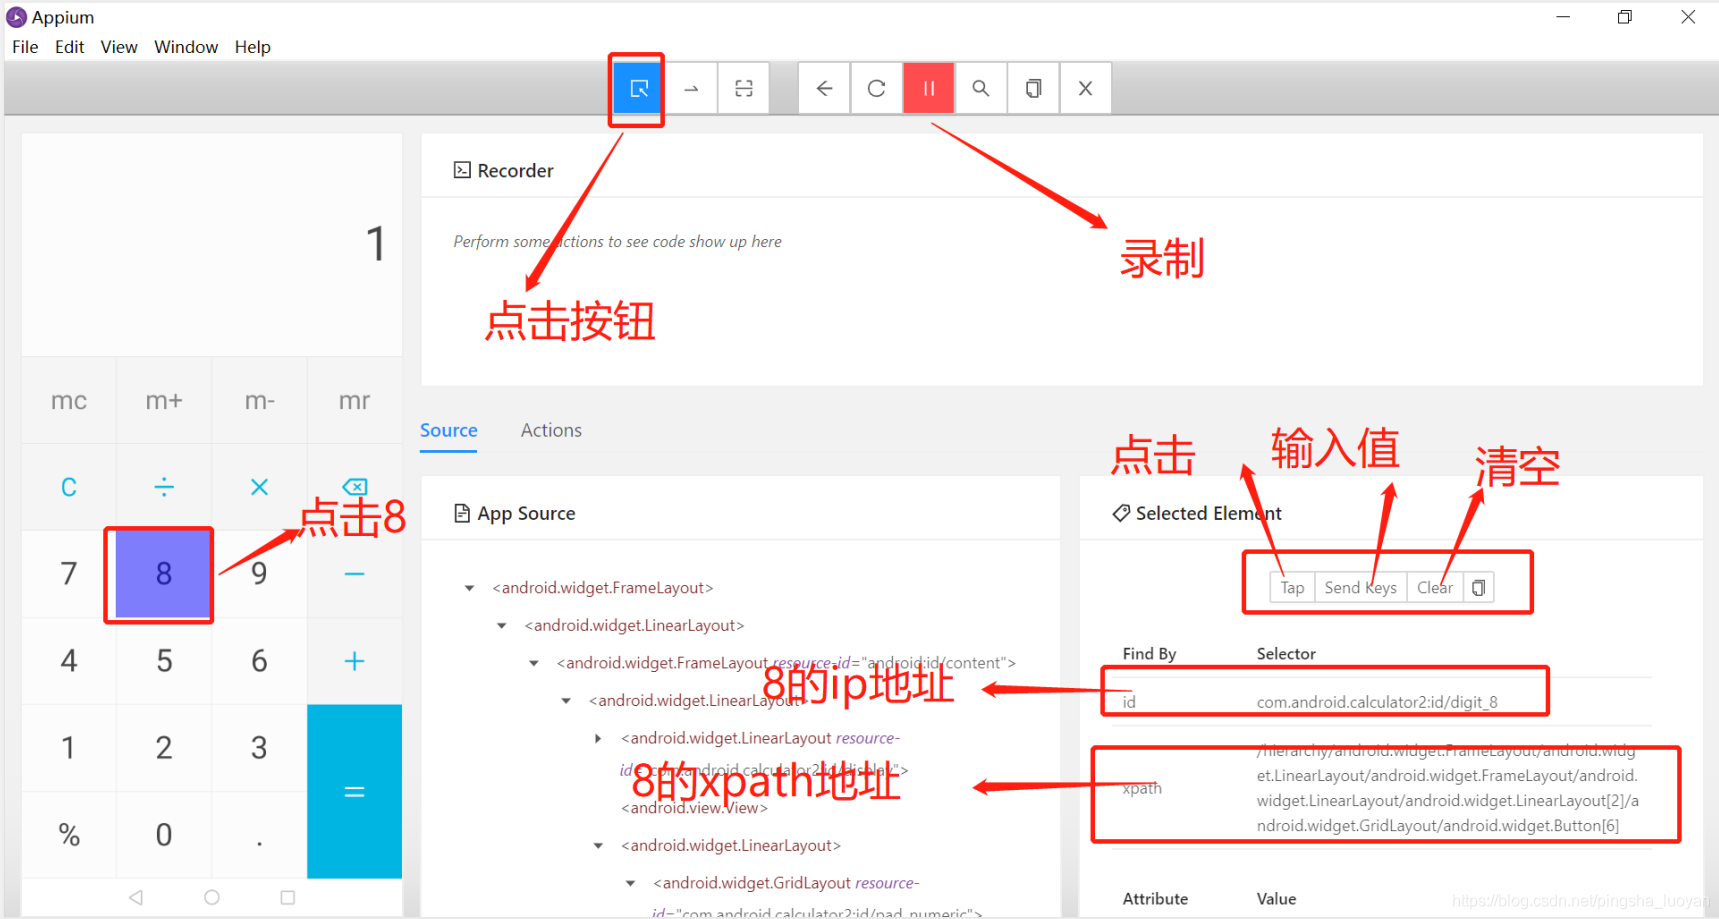The image size is (1719, 919).
Task: Open the View menu
Action: point(119,47)
